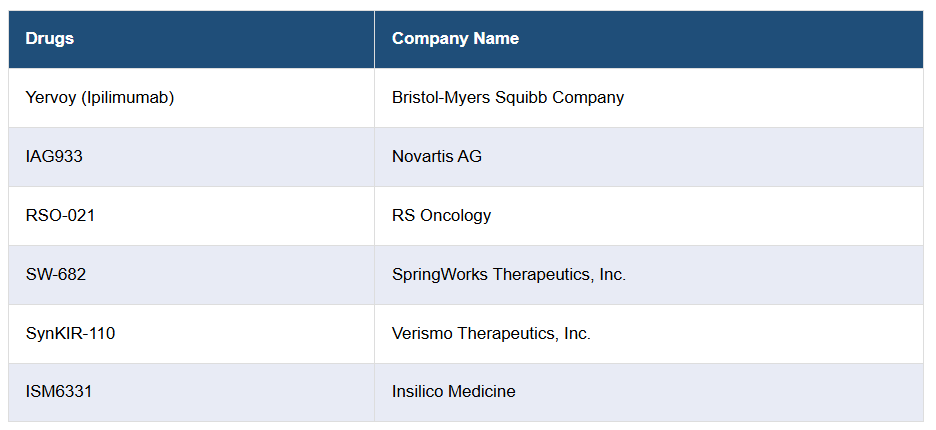Select the ISM6331 drug cell

[x=59, y=393]
